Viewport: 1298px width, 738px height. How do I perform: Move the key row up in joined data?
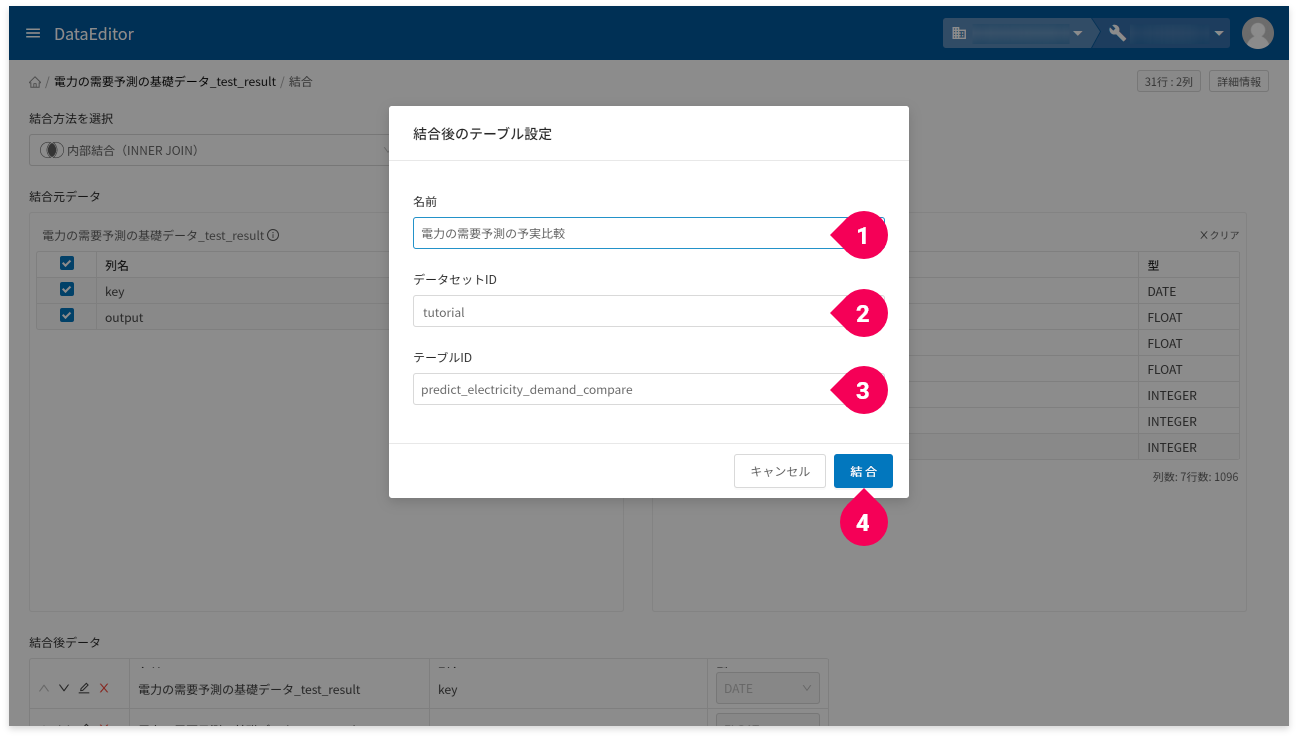point(44,688)
